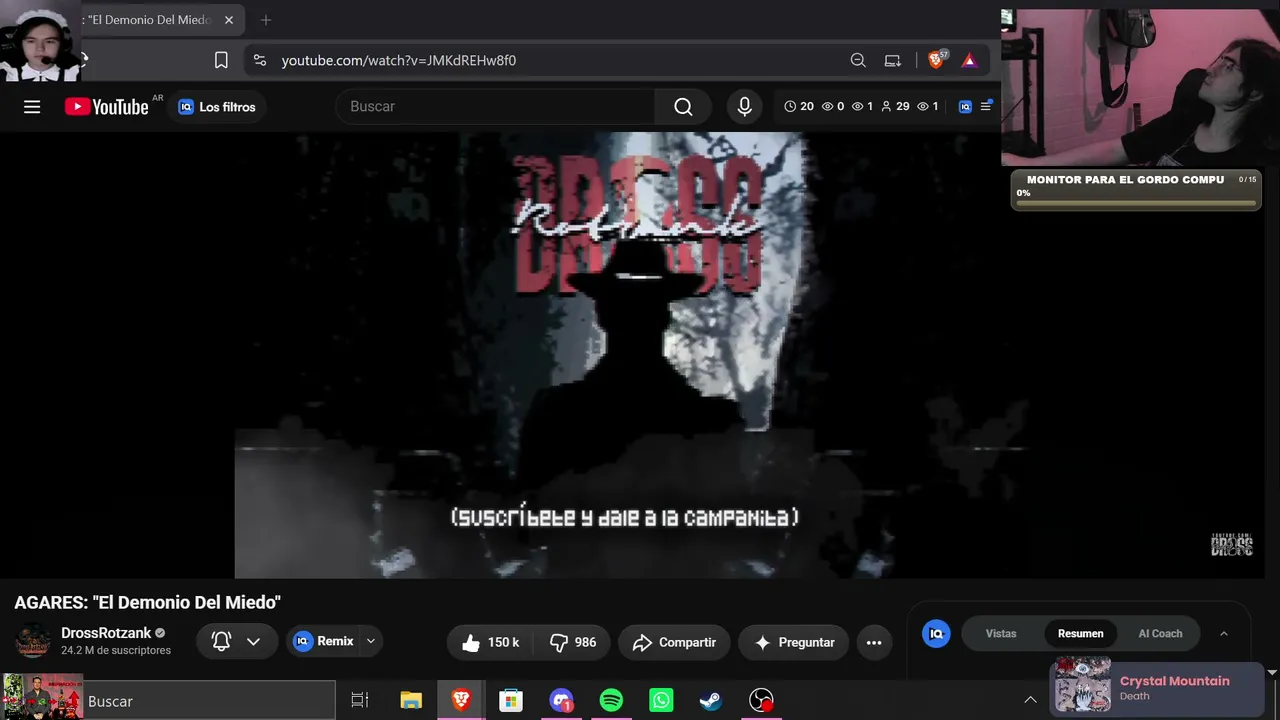The height and width of the screenshot is (720, 1280).
Task: Click the vidIQ logo in side panel
Action: [x=936, y=633]
